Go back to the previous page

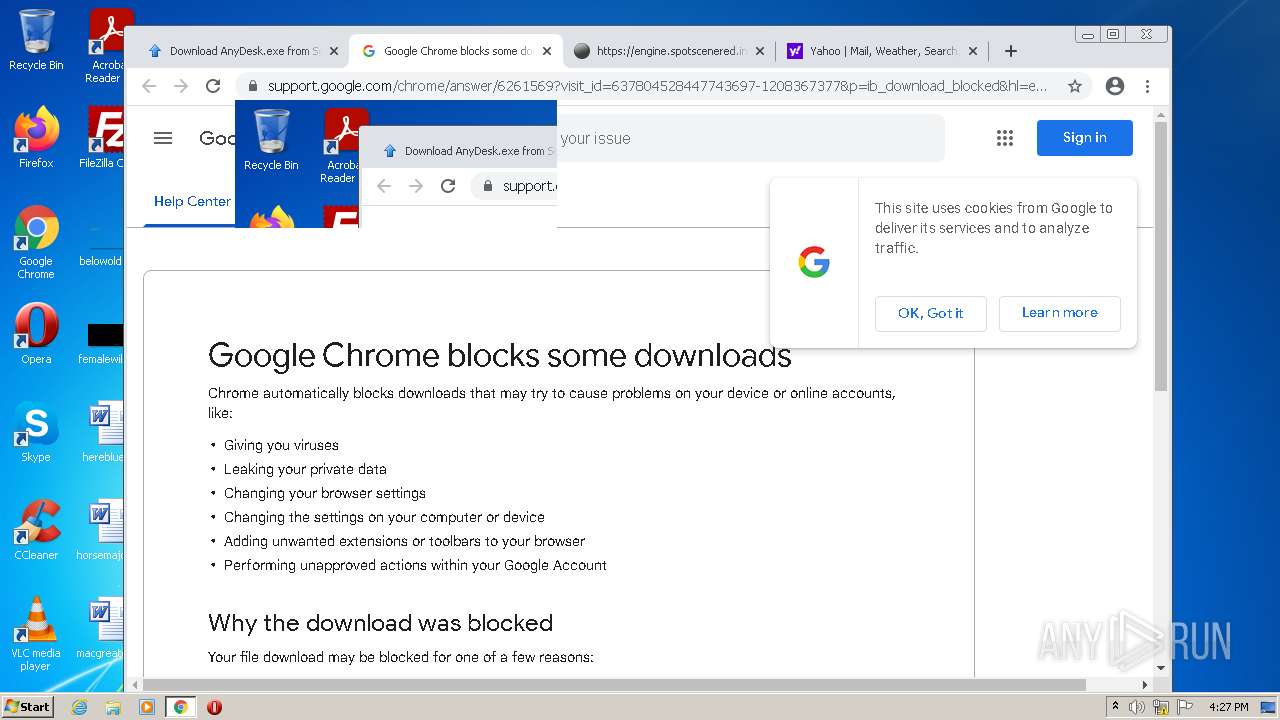[149, 86]
